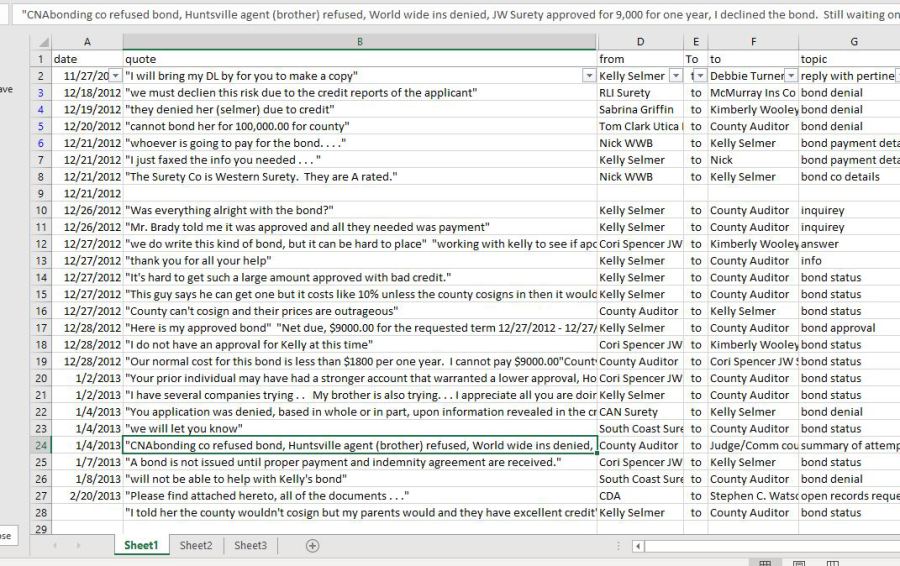Screen dimensions: 900x566
Task: Click the Normal view icon in status bar
Action: point(765,563)
